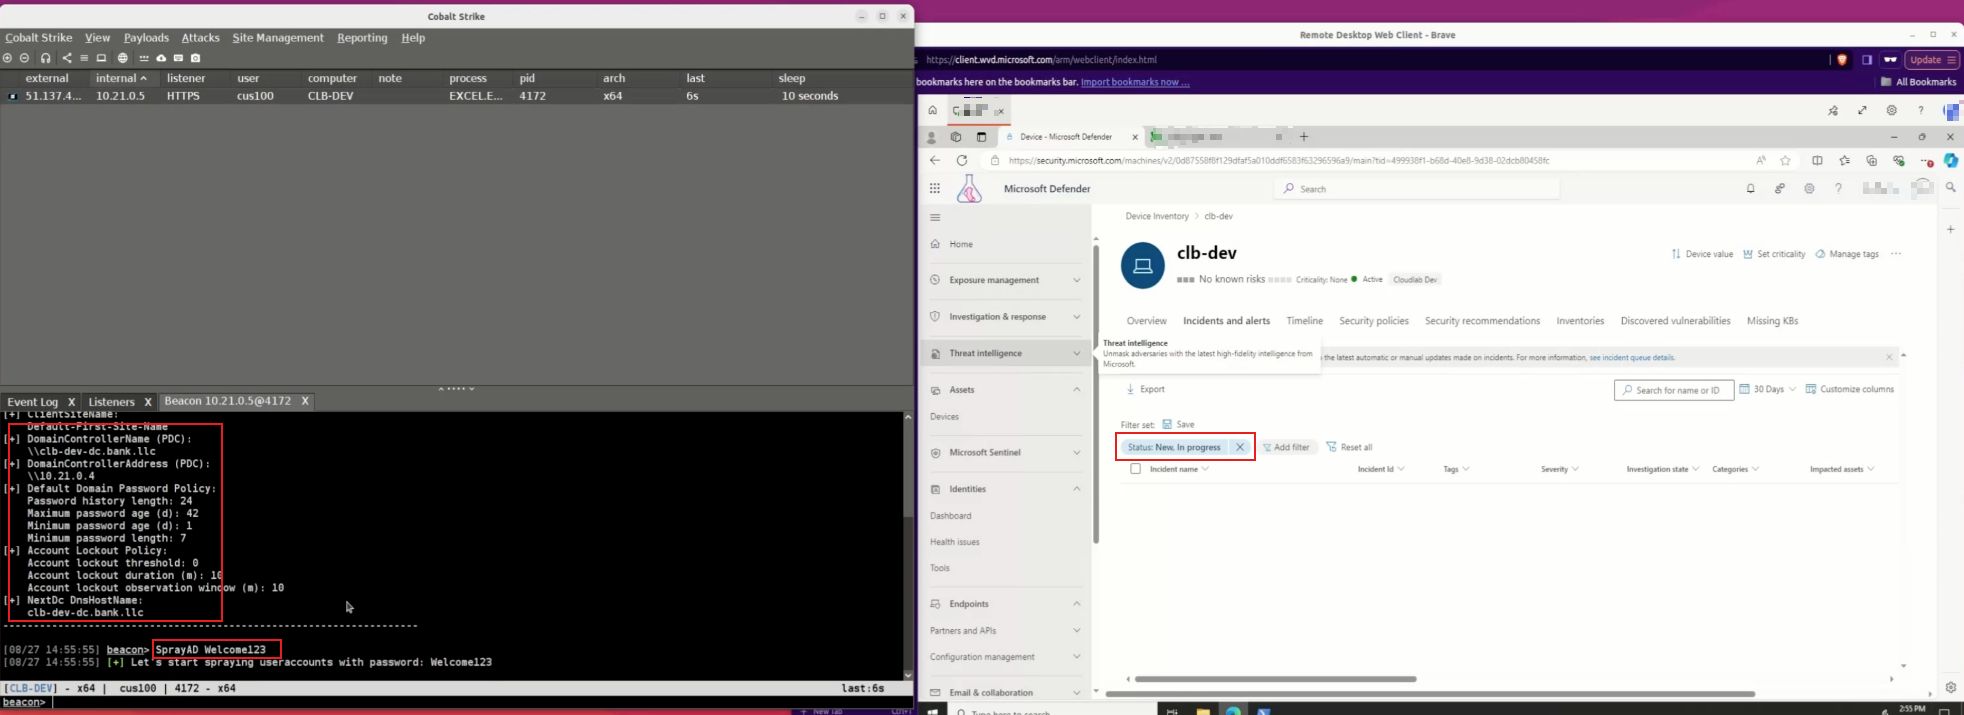Open the Defender app launcher grid

click(935, 188)
